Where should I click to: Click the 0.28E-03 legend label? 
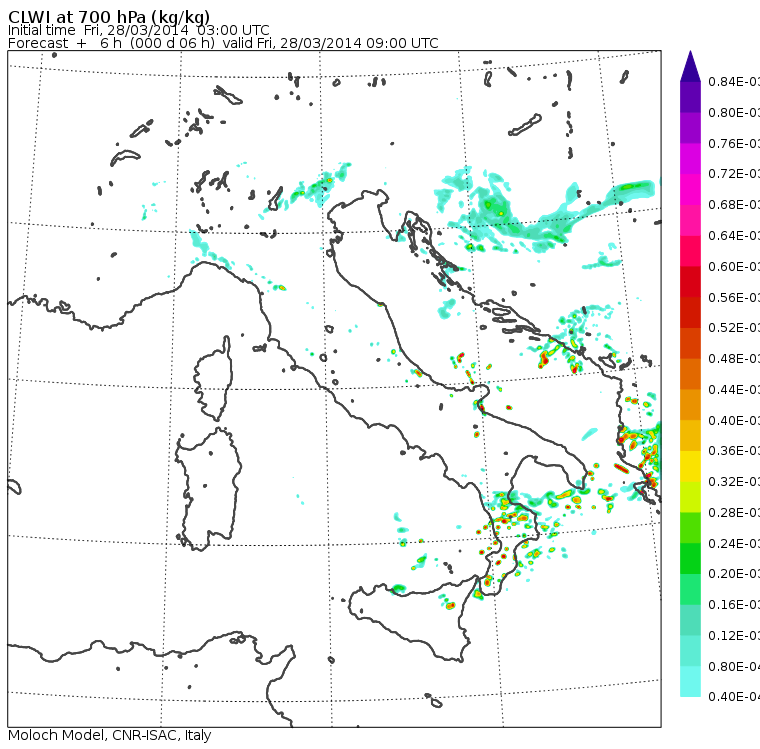pyautogui.click(x=734, y=512)
